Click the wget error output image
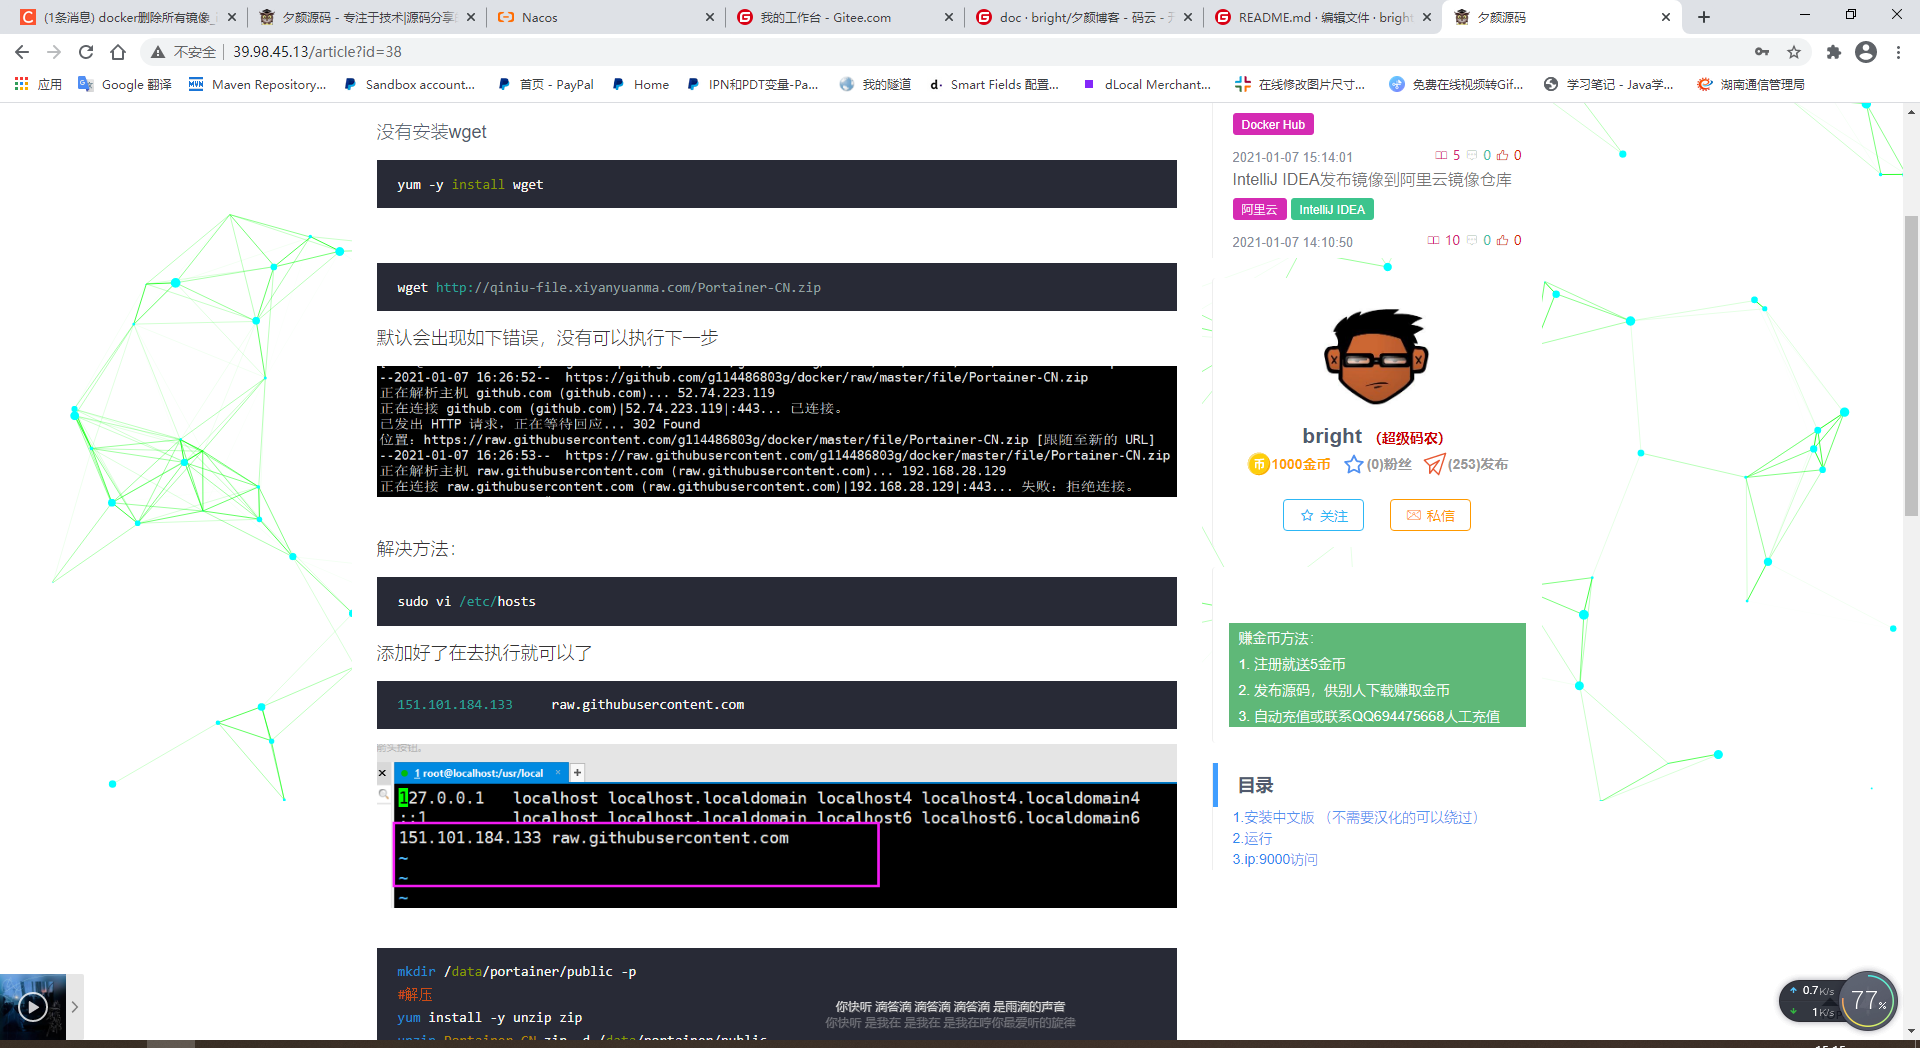The height and width of the screenshot is (1048, 1920). 777,431
